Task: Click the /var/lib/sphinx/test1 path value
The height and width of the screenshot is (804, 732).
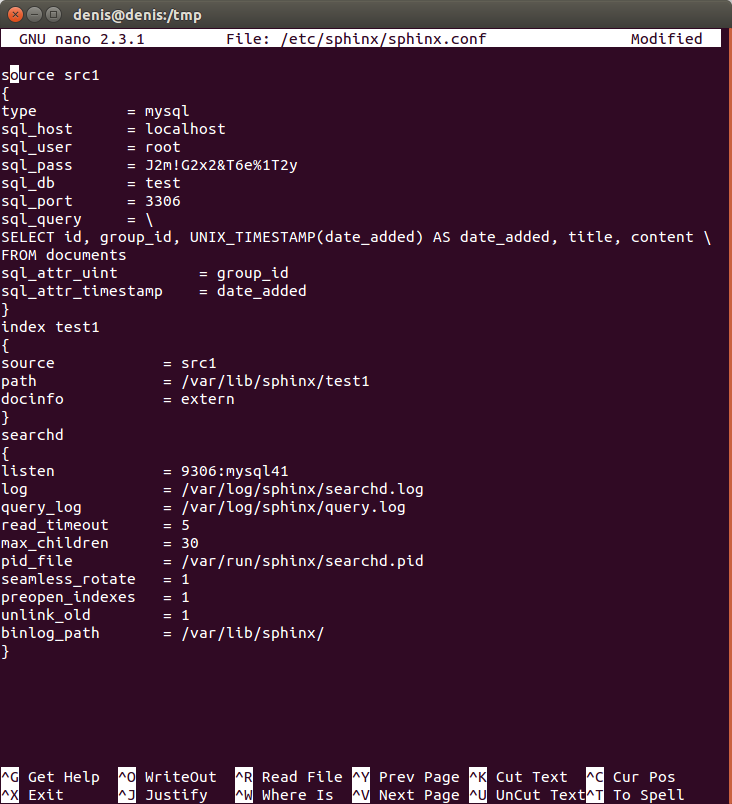Action: pyautogui.click(x=275, y=381)
